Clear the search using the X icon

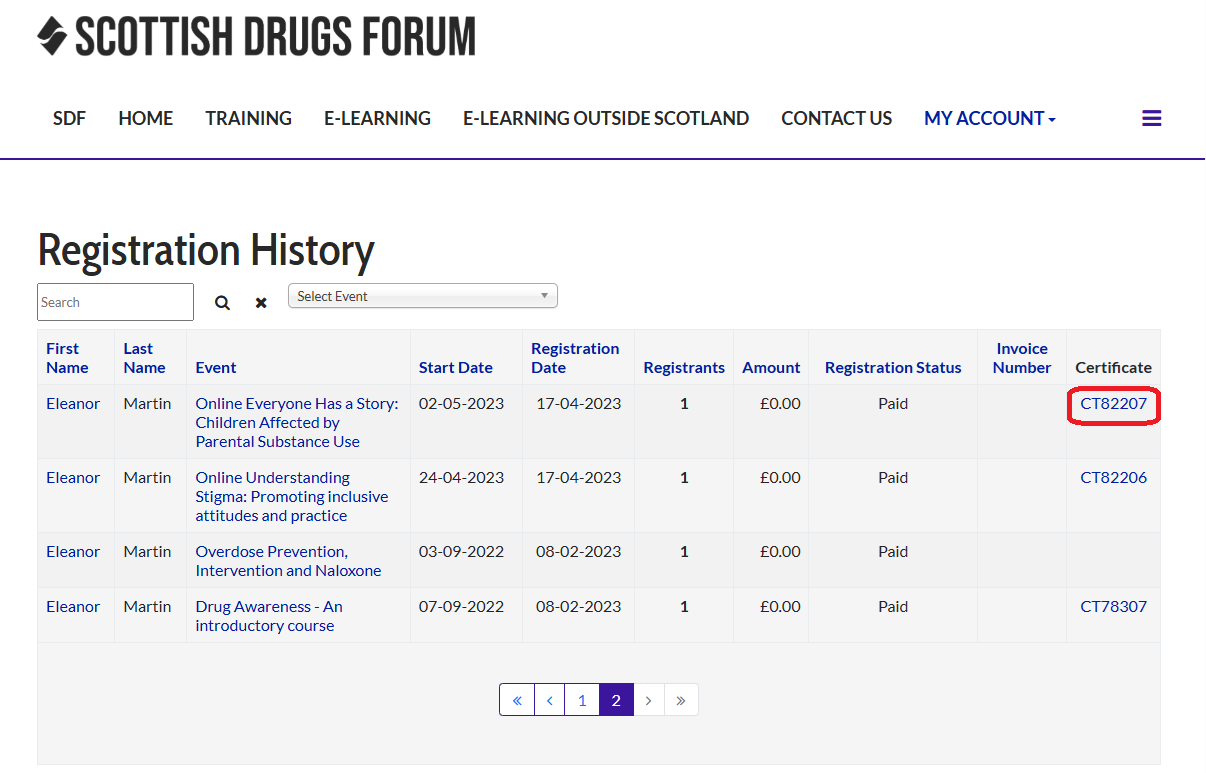point(260,301)
